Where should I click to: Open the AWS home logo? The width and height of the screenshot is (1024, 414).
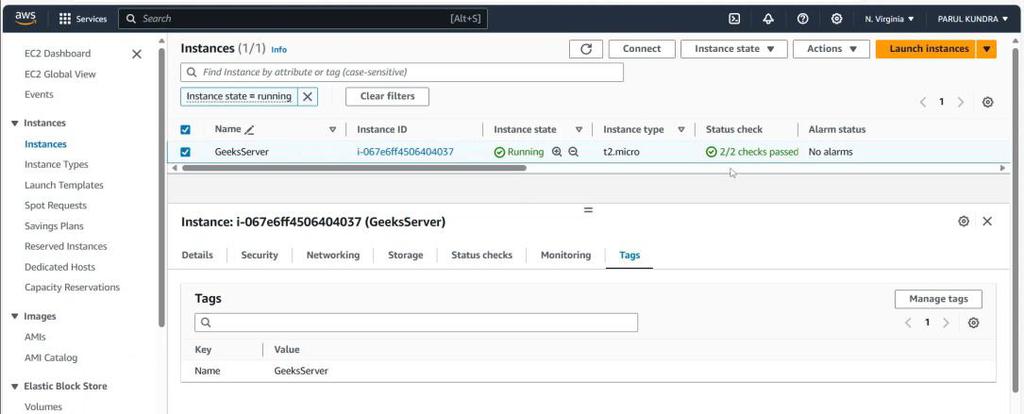[x=25, y=18]
